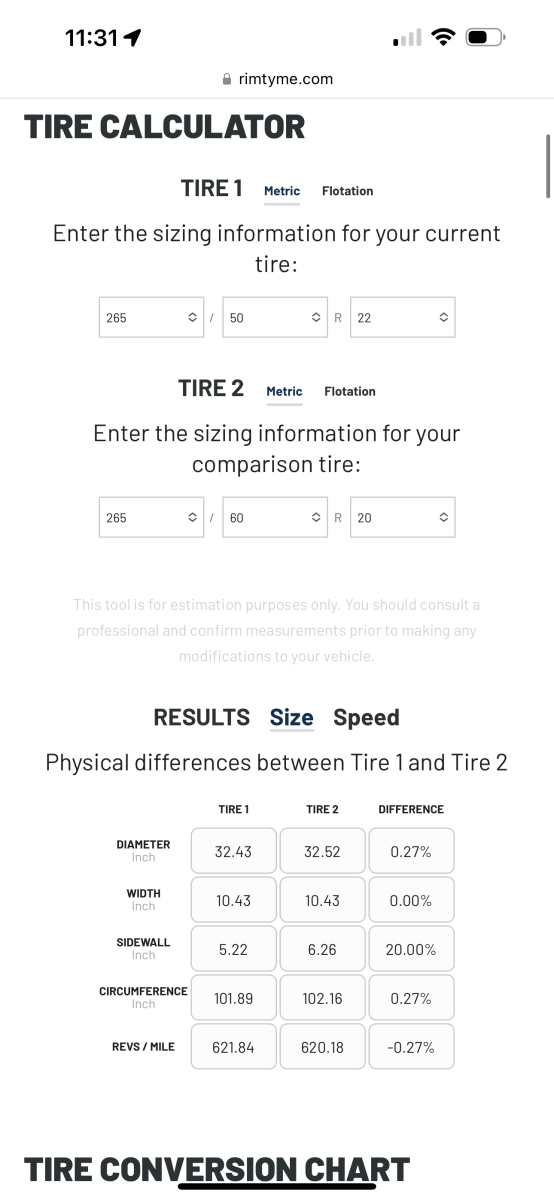Select Metric for Tire 2
This screenshot has height=1200, width=554.
pyautogui.click(x=284, y=391)
